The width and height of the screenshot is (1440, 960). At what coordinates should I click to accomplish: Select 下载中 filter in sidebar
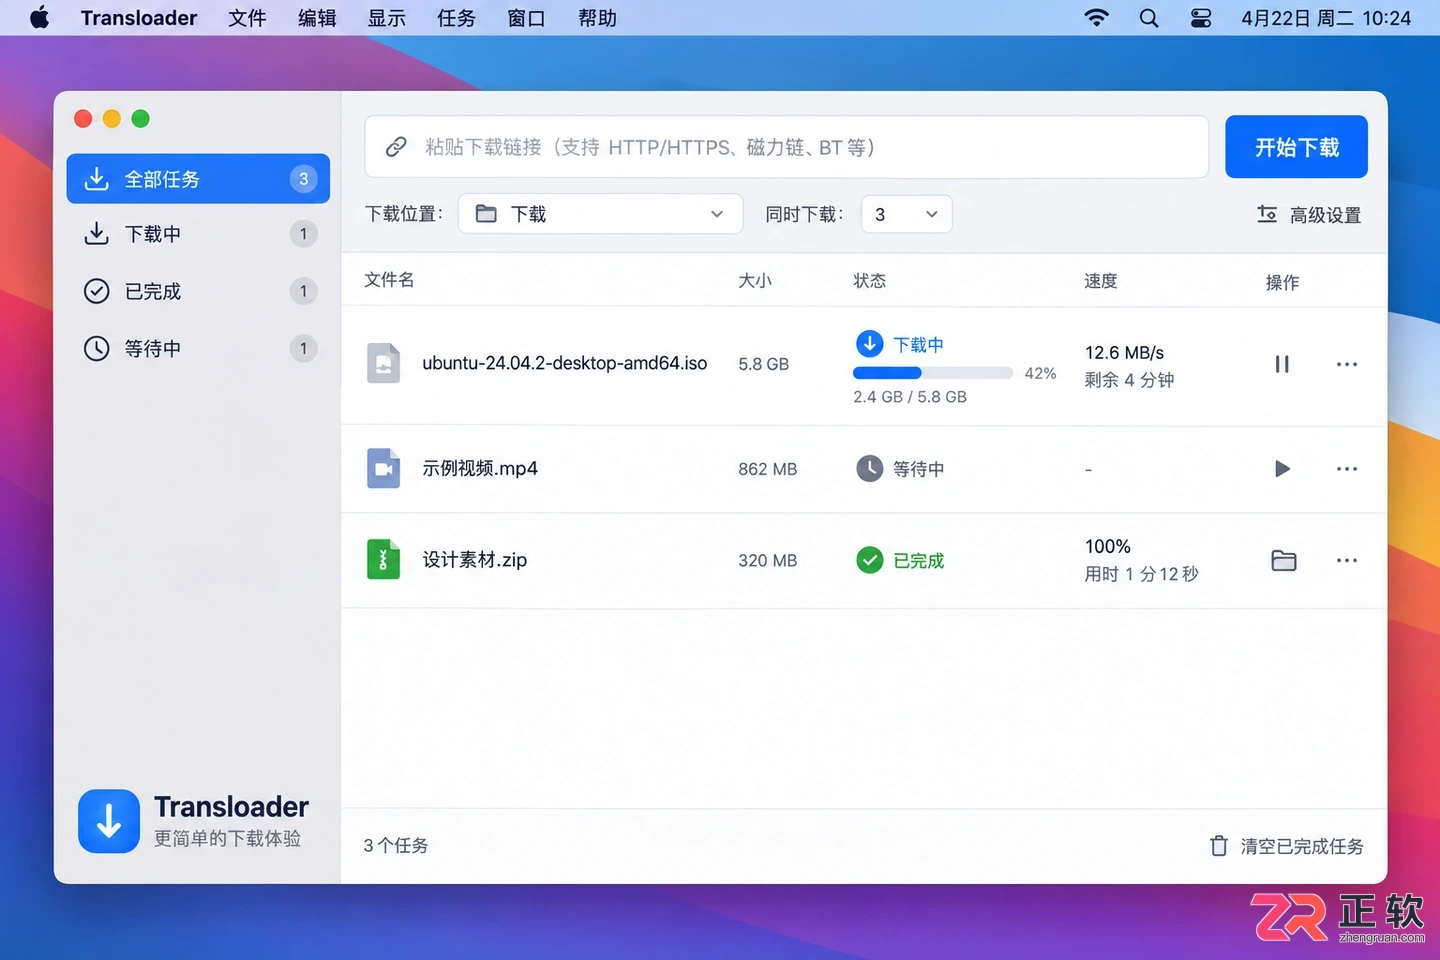pos(198,234)
